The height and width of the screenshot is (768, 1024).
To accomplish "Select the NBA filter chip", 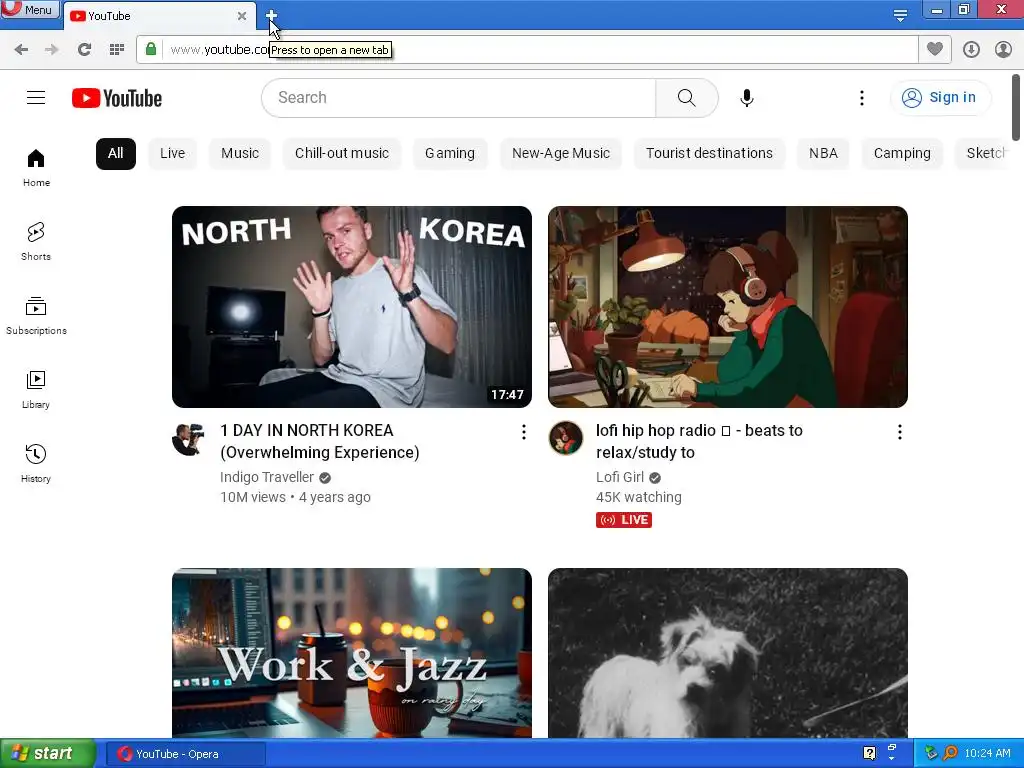I will (823, 153).
